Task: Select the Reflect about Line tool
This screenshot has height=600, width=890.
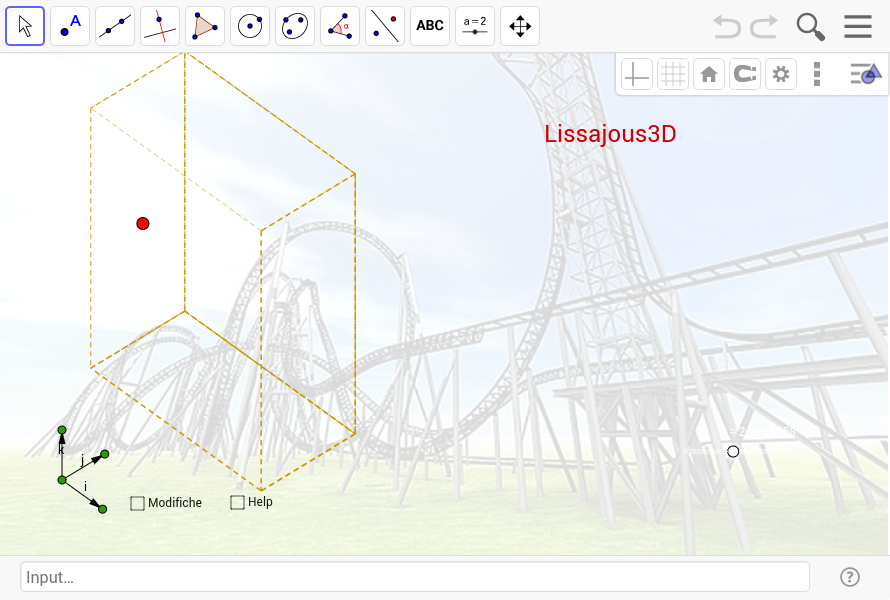Action: [385, 26]
